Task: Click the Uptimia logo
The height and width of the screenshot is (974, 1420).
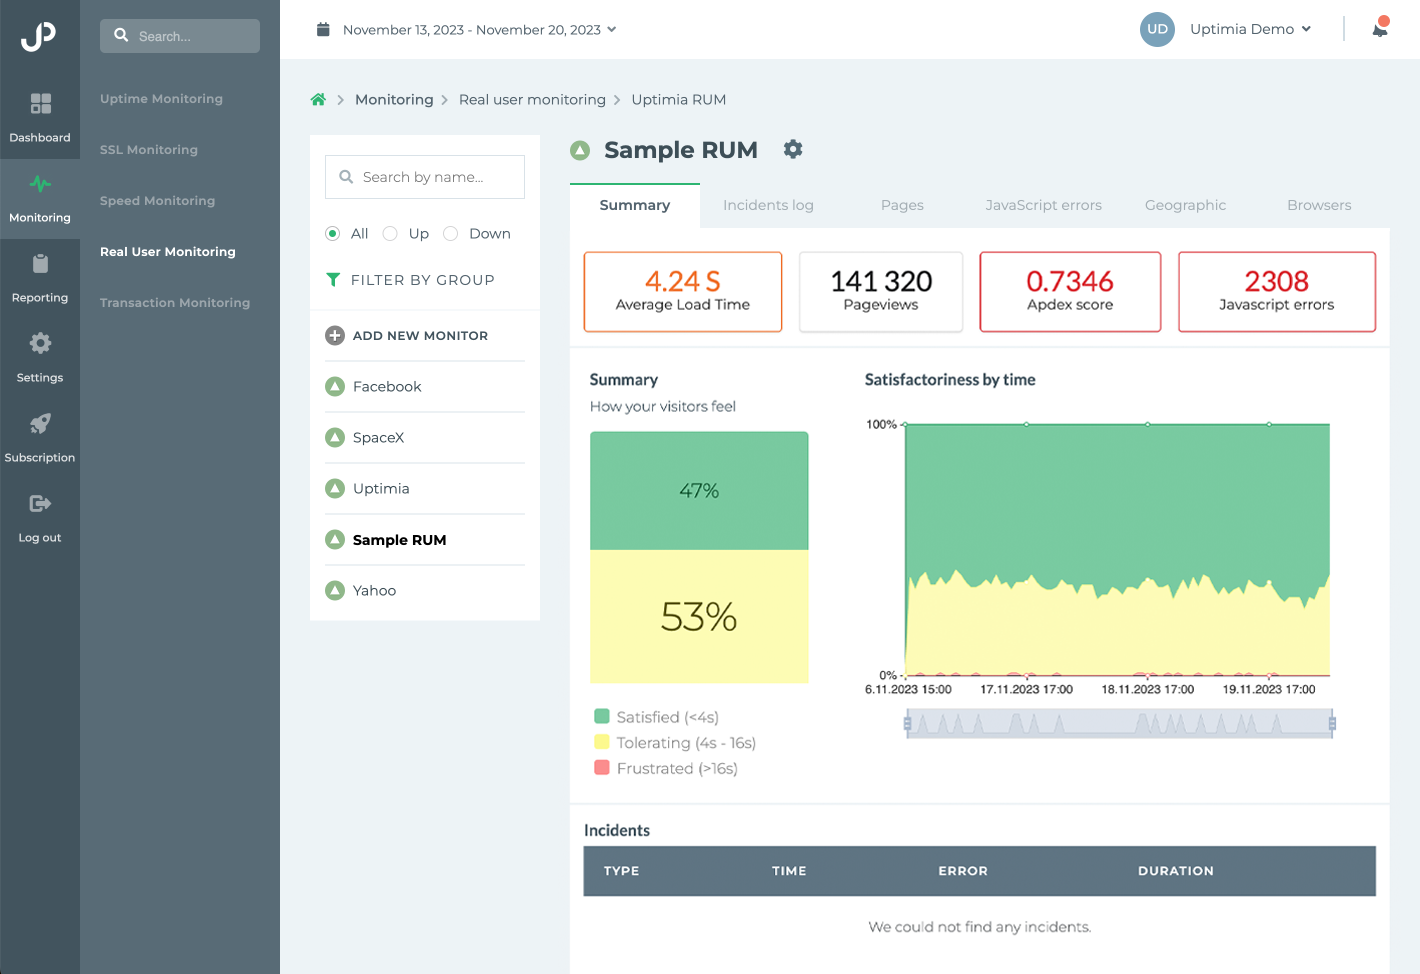Action: coord(40,37)
